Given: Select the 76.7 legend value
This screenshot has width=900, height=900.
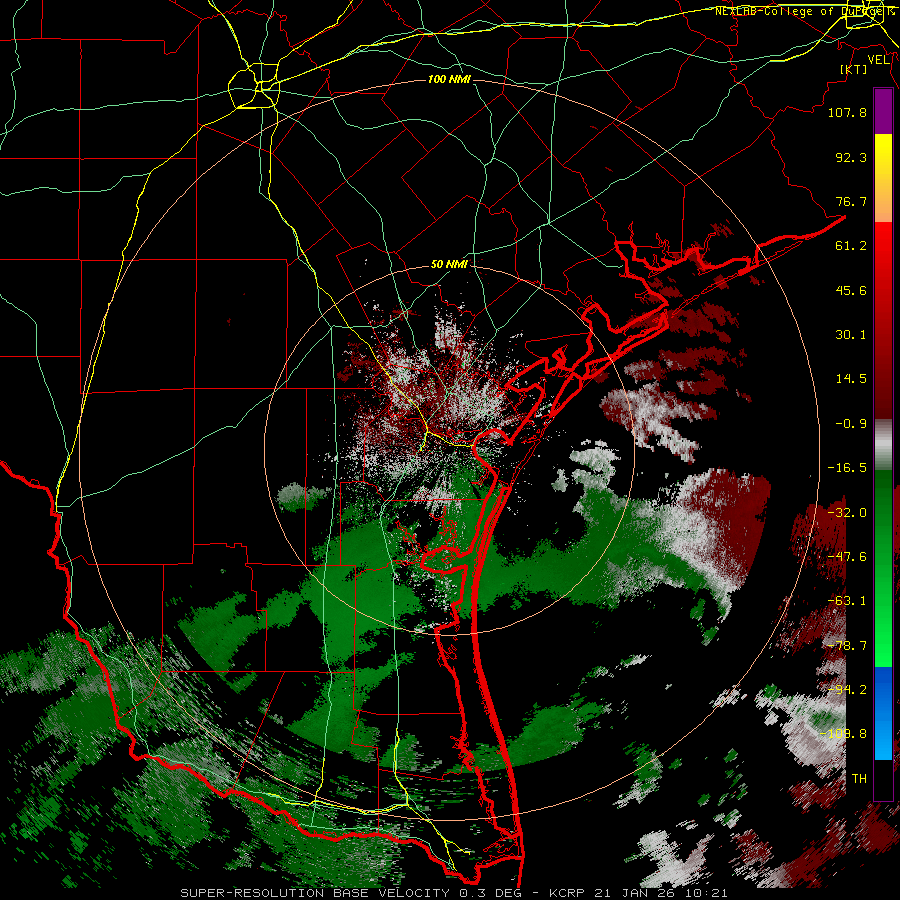Looking at the screenshot, I should coord(851,201).
